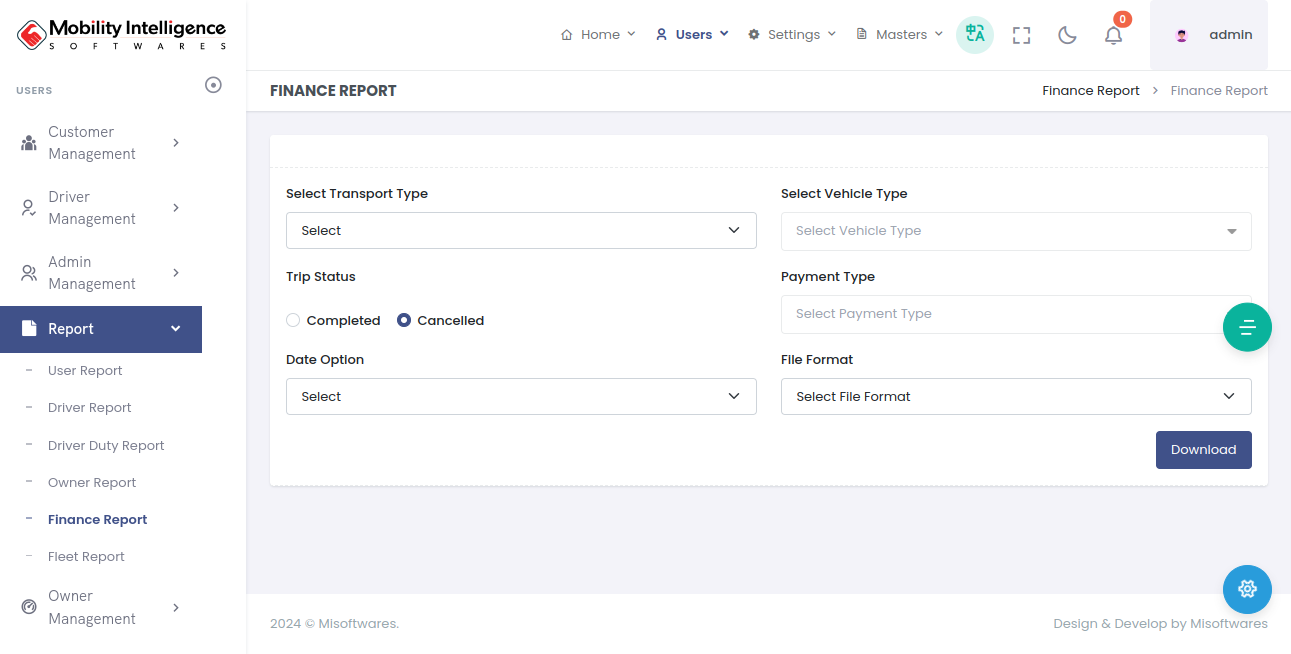This screenshot has height=654, width=1291.
Task: Open the Select File Format dropdown
Action: 1015,397
